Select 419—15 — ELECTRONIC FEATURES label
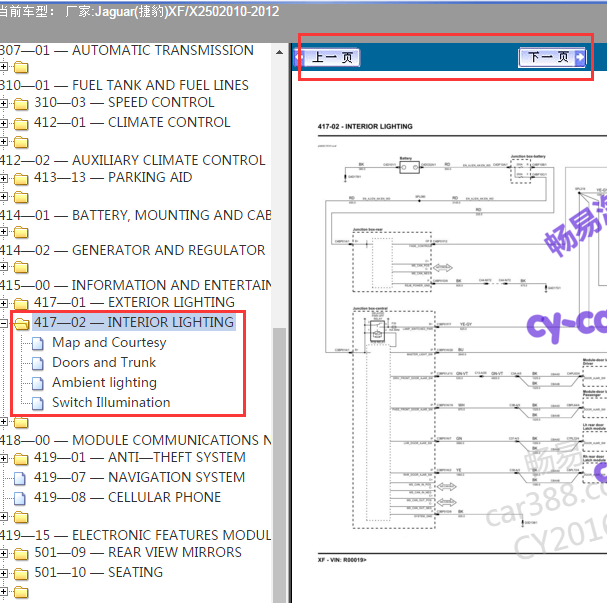The width and height of the screenshot is (607, 603). tap(135, 535)
